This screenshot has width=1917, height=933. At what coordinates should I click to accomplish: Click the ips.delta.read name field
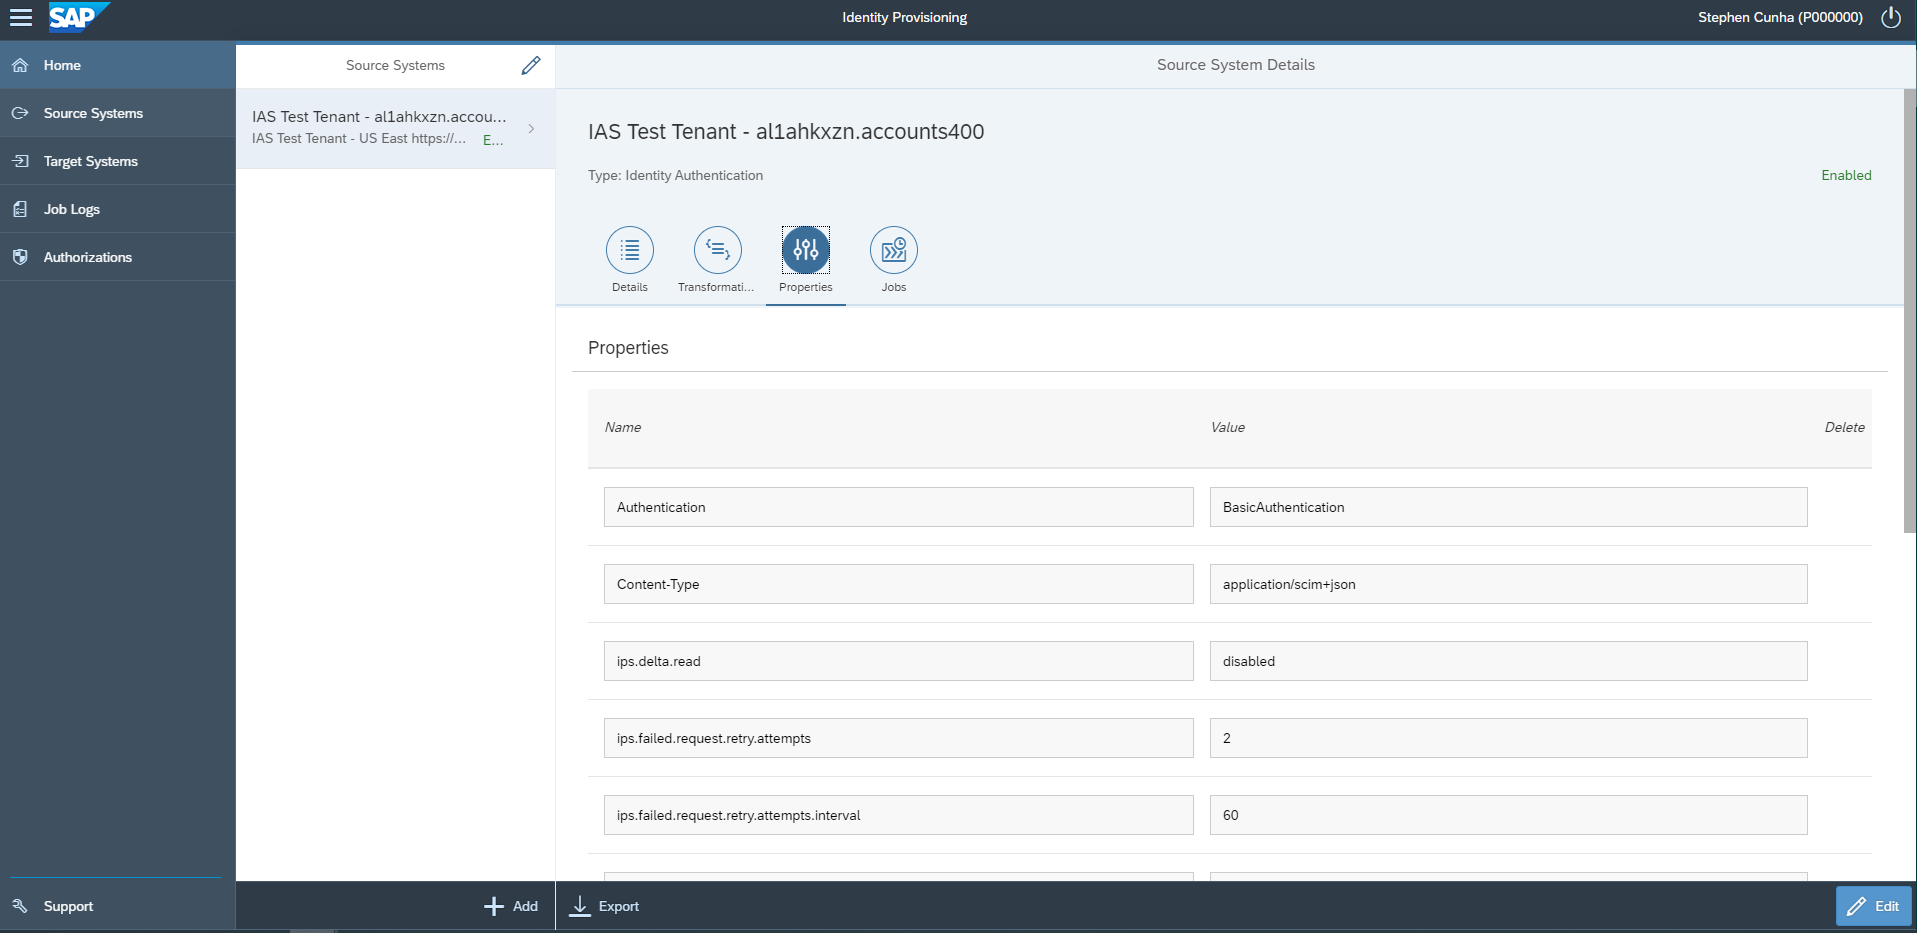click(x=899, y=661)
